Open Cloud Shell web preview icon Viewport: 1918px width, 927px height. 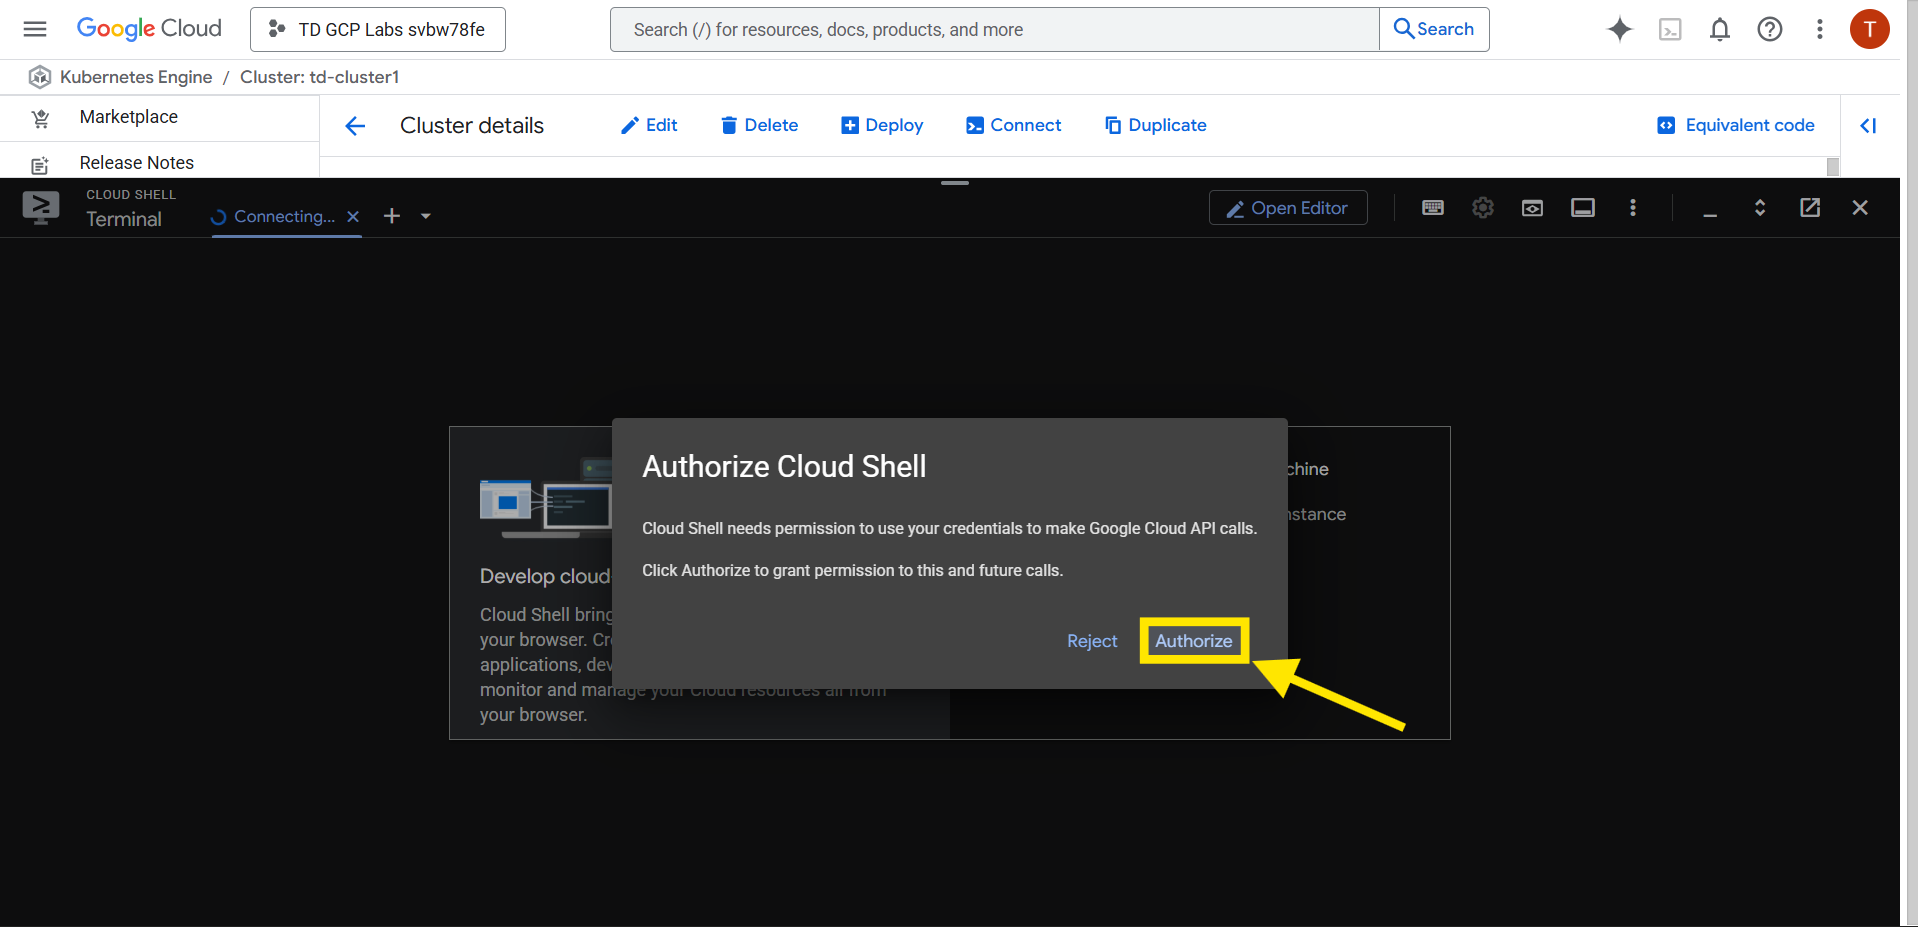coord(1532,208)
